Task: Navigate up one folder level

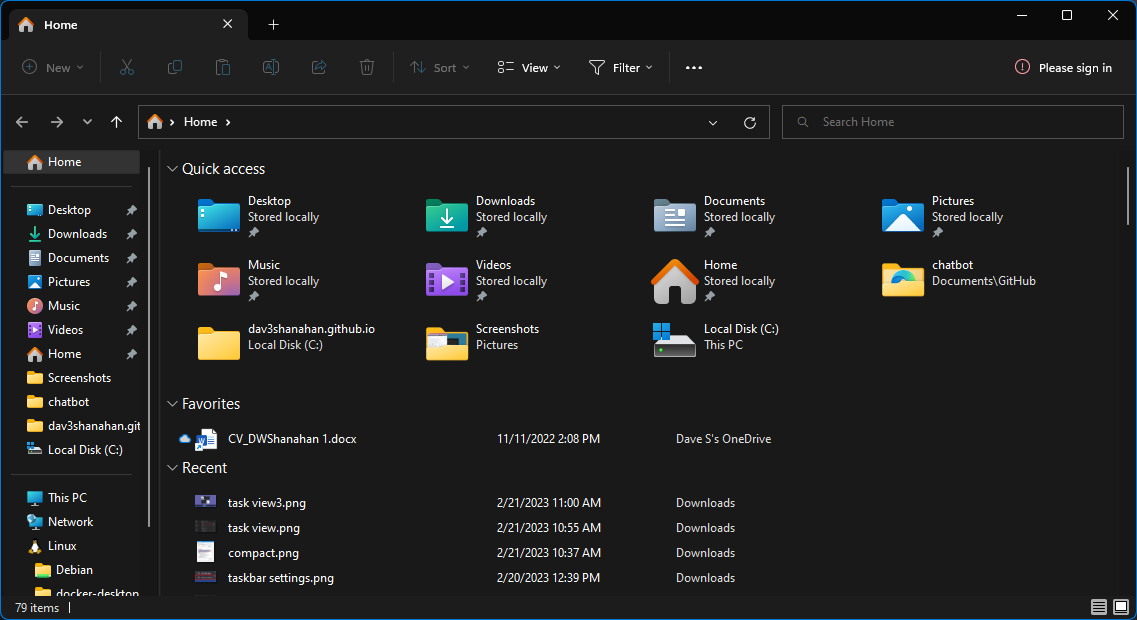Action: pos(116,122)
